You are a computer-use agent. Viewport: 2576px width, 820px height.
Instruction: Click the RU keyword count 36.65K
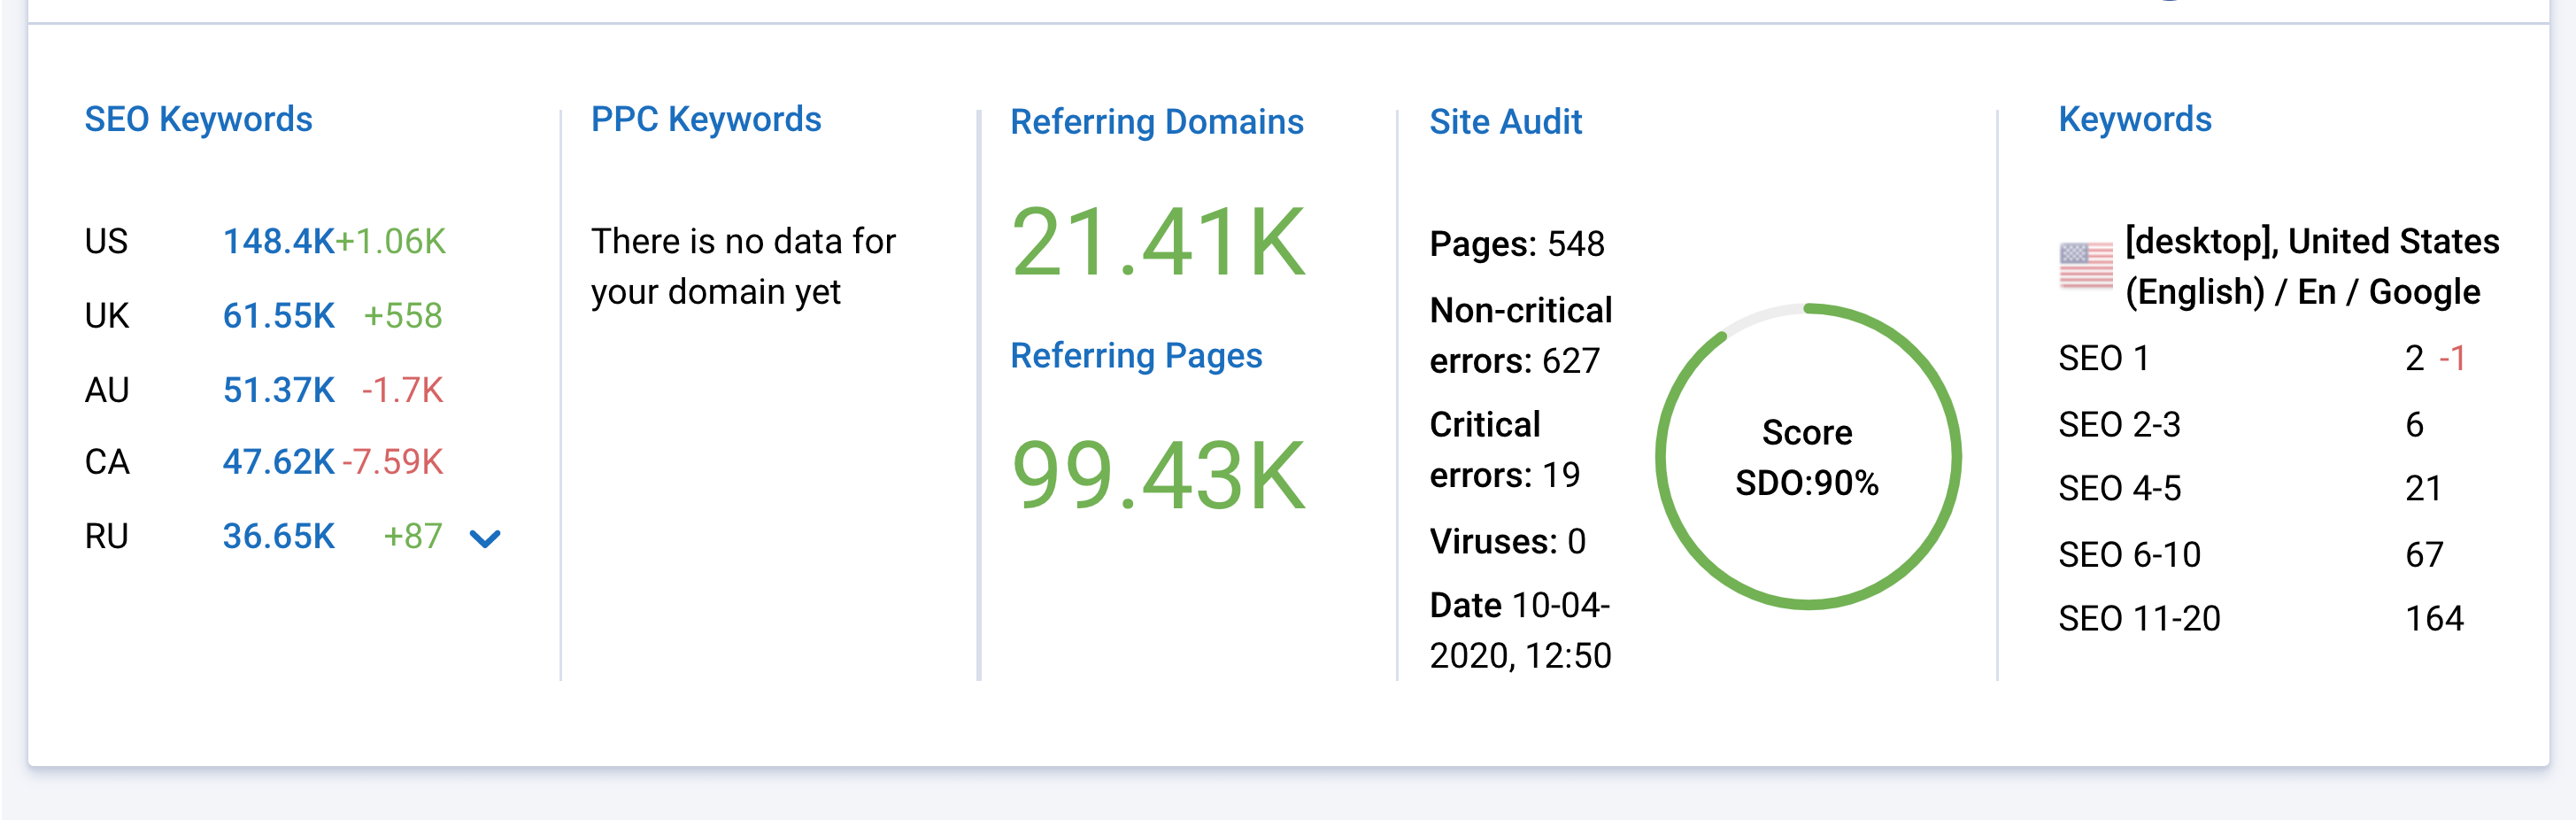[278, 537]
